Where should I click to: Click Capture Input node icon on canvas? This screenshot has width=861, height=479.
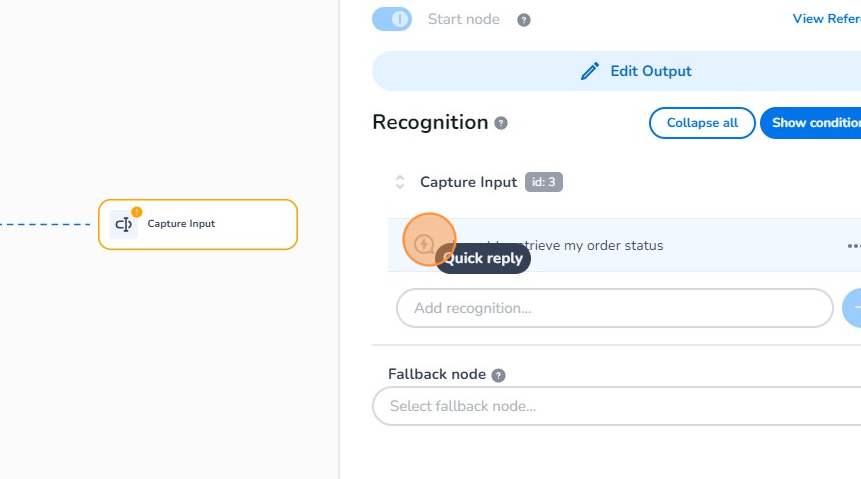pyautogui.click(x=124, y=224)
